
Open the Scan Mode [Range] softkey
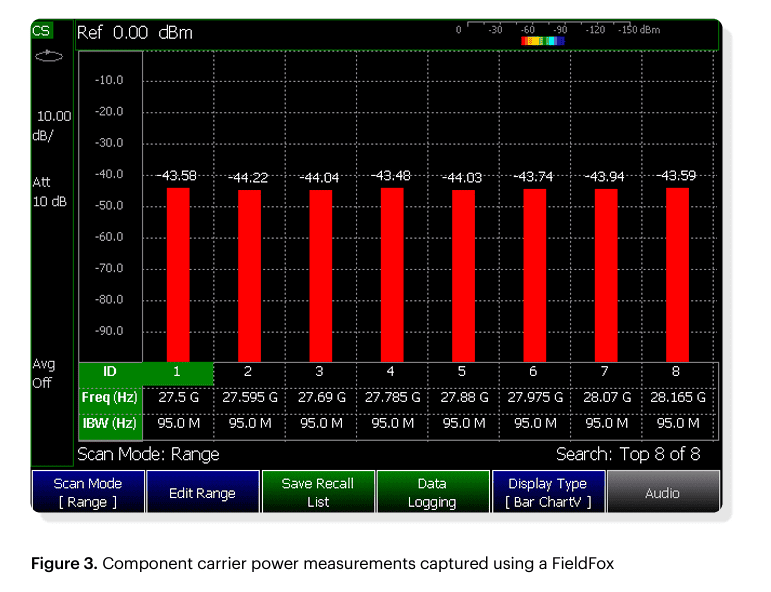(x=88, y=492)
